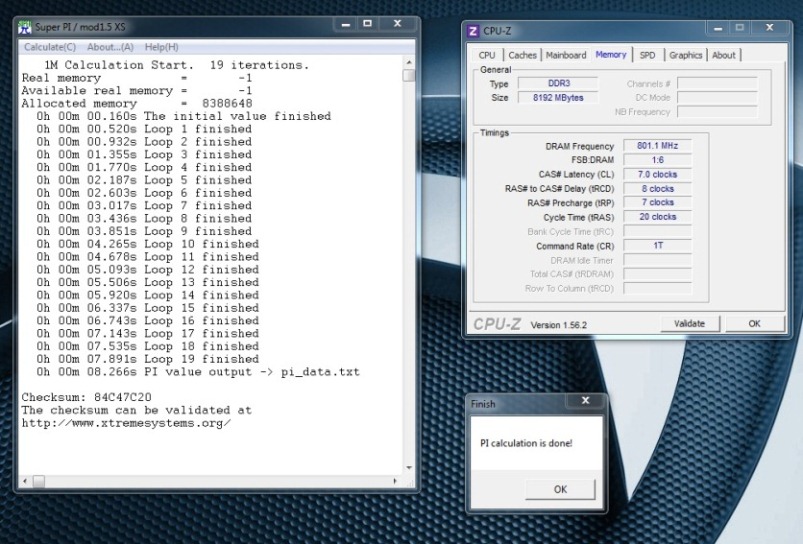Click the Command Rate 1T value

(x=658, y=246)
